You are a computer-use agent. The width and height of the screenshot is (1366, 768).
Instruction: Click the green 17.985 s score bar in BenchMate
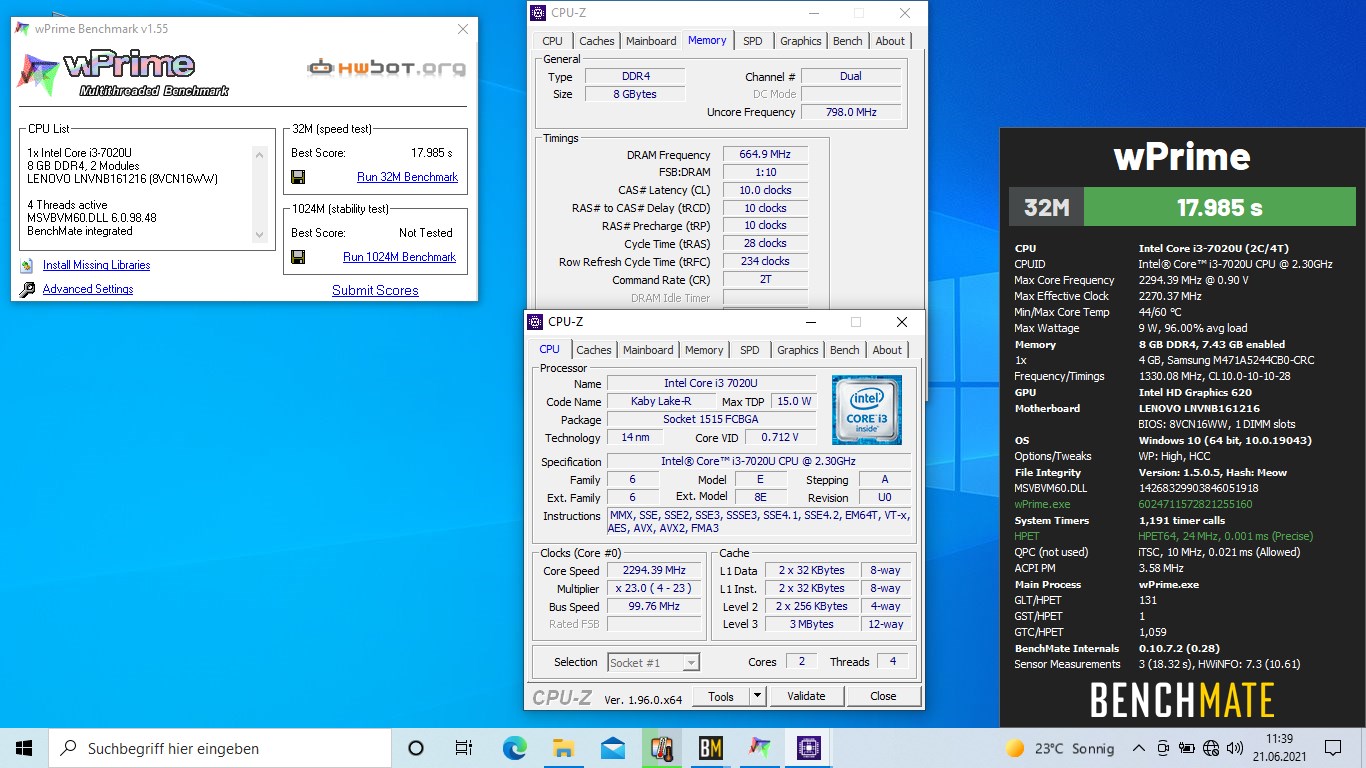pyautogui.click(x=1219, y=208)
